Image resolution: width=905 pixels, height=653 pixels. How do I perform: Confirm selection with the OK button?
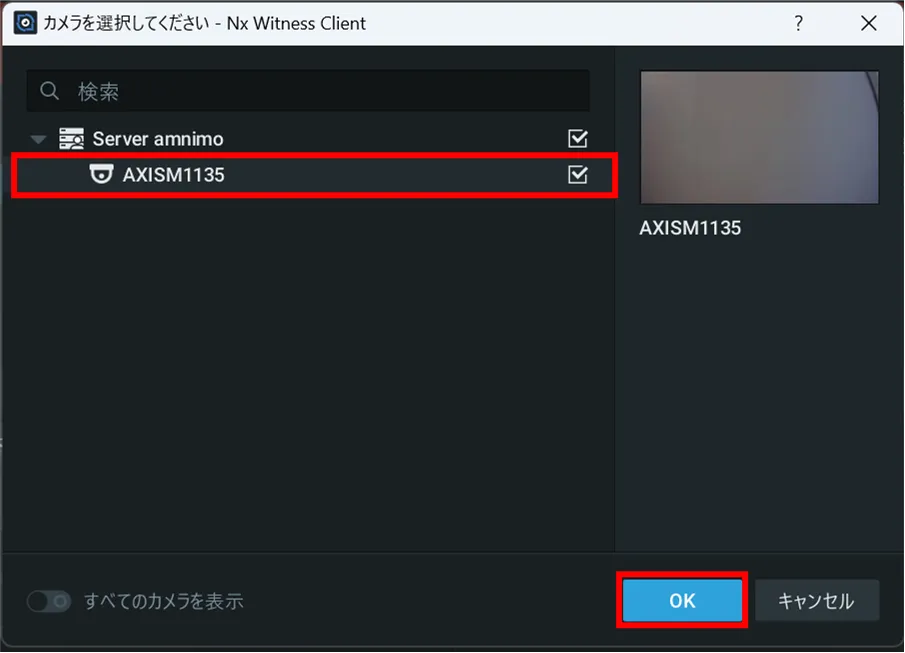682,600
